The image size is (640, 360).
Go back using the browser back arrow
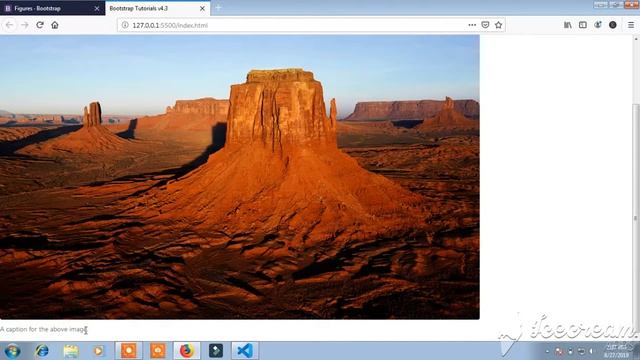[9, 25]
